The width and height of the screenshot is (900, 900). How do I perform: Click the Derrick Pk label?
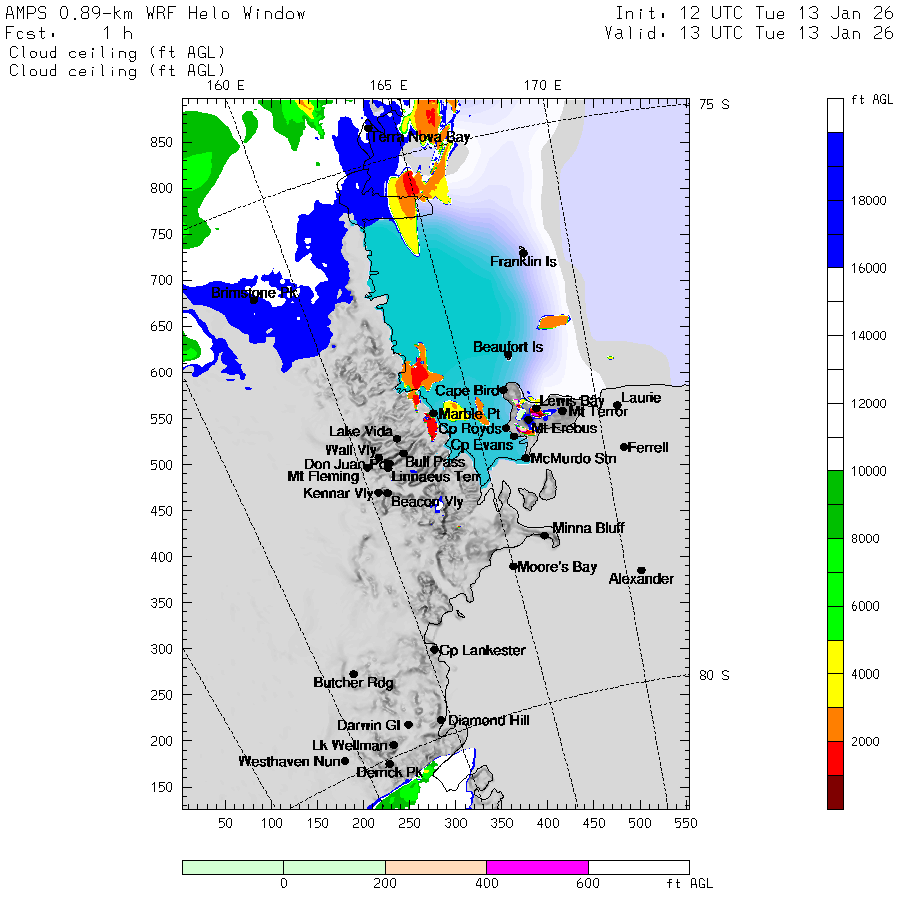click(x=389, y=773)
